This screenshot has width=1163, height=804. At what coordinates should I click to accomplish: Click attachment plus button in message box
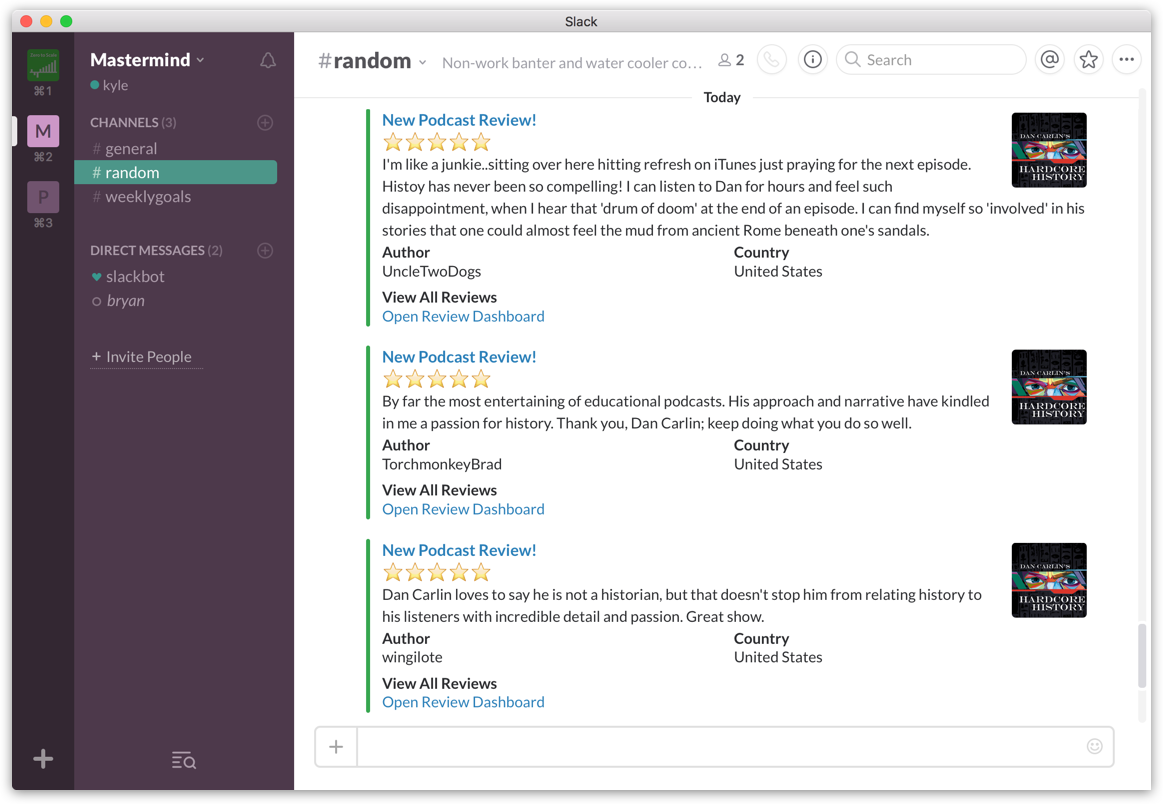[x=336, y=747]
